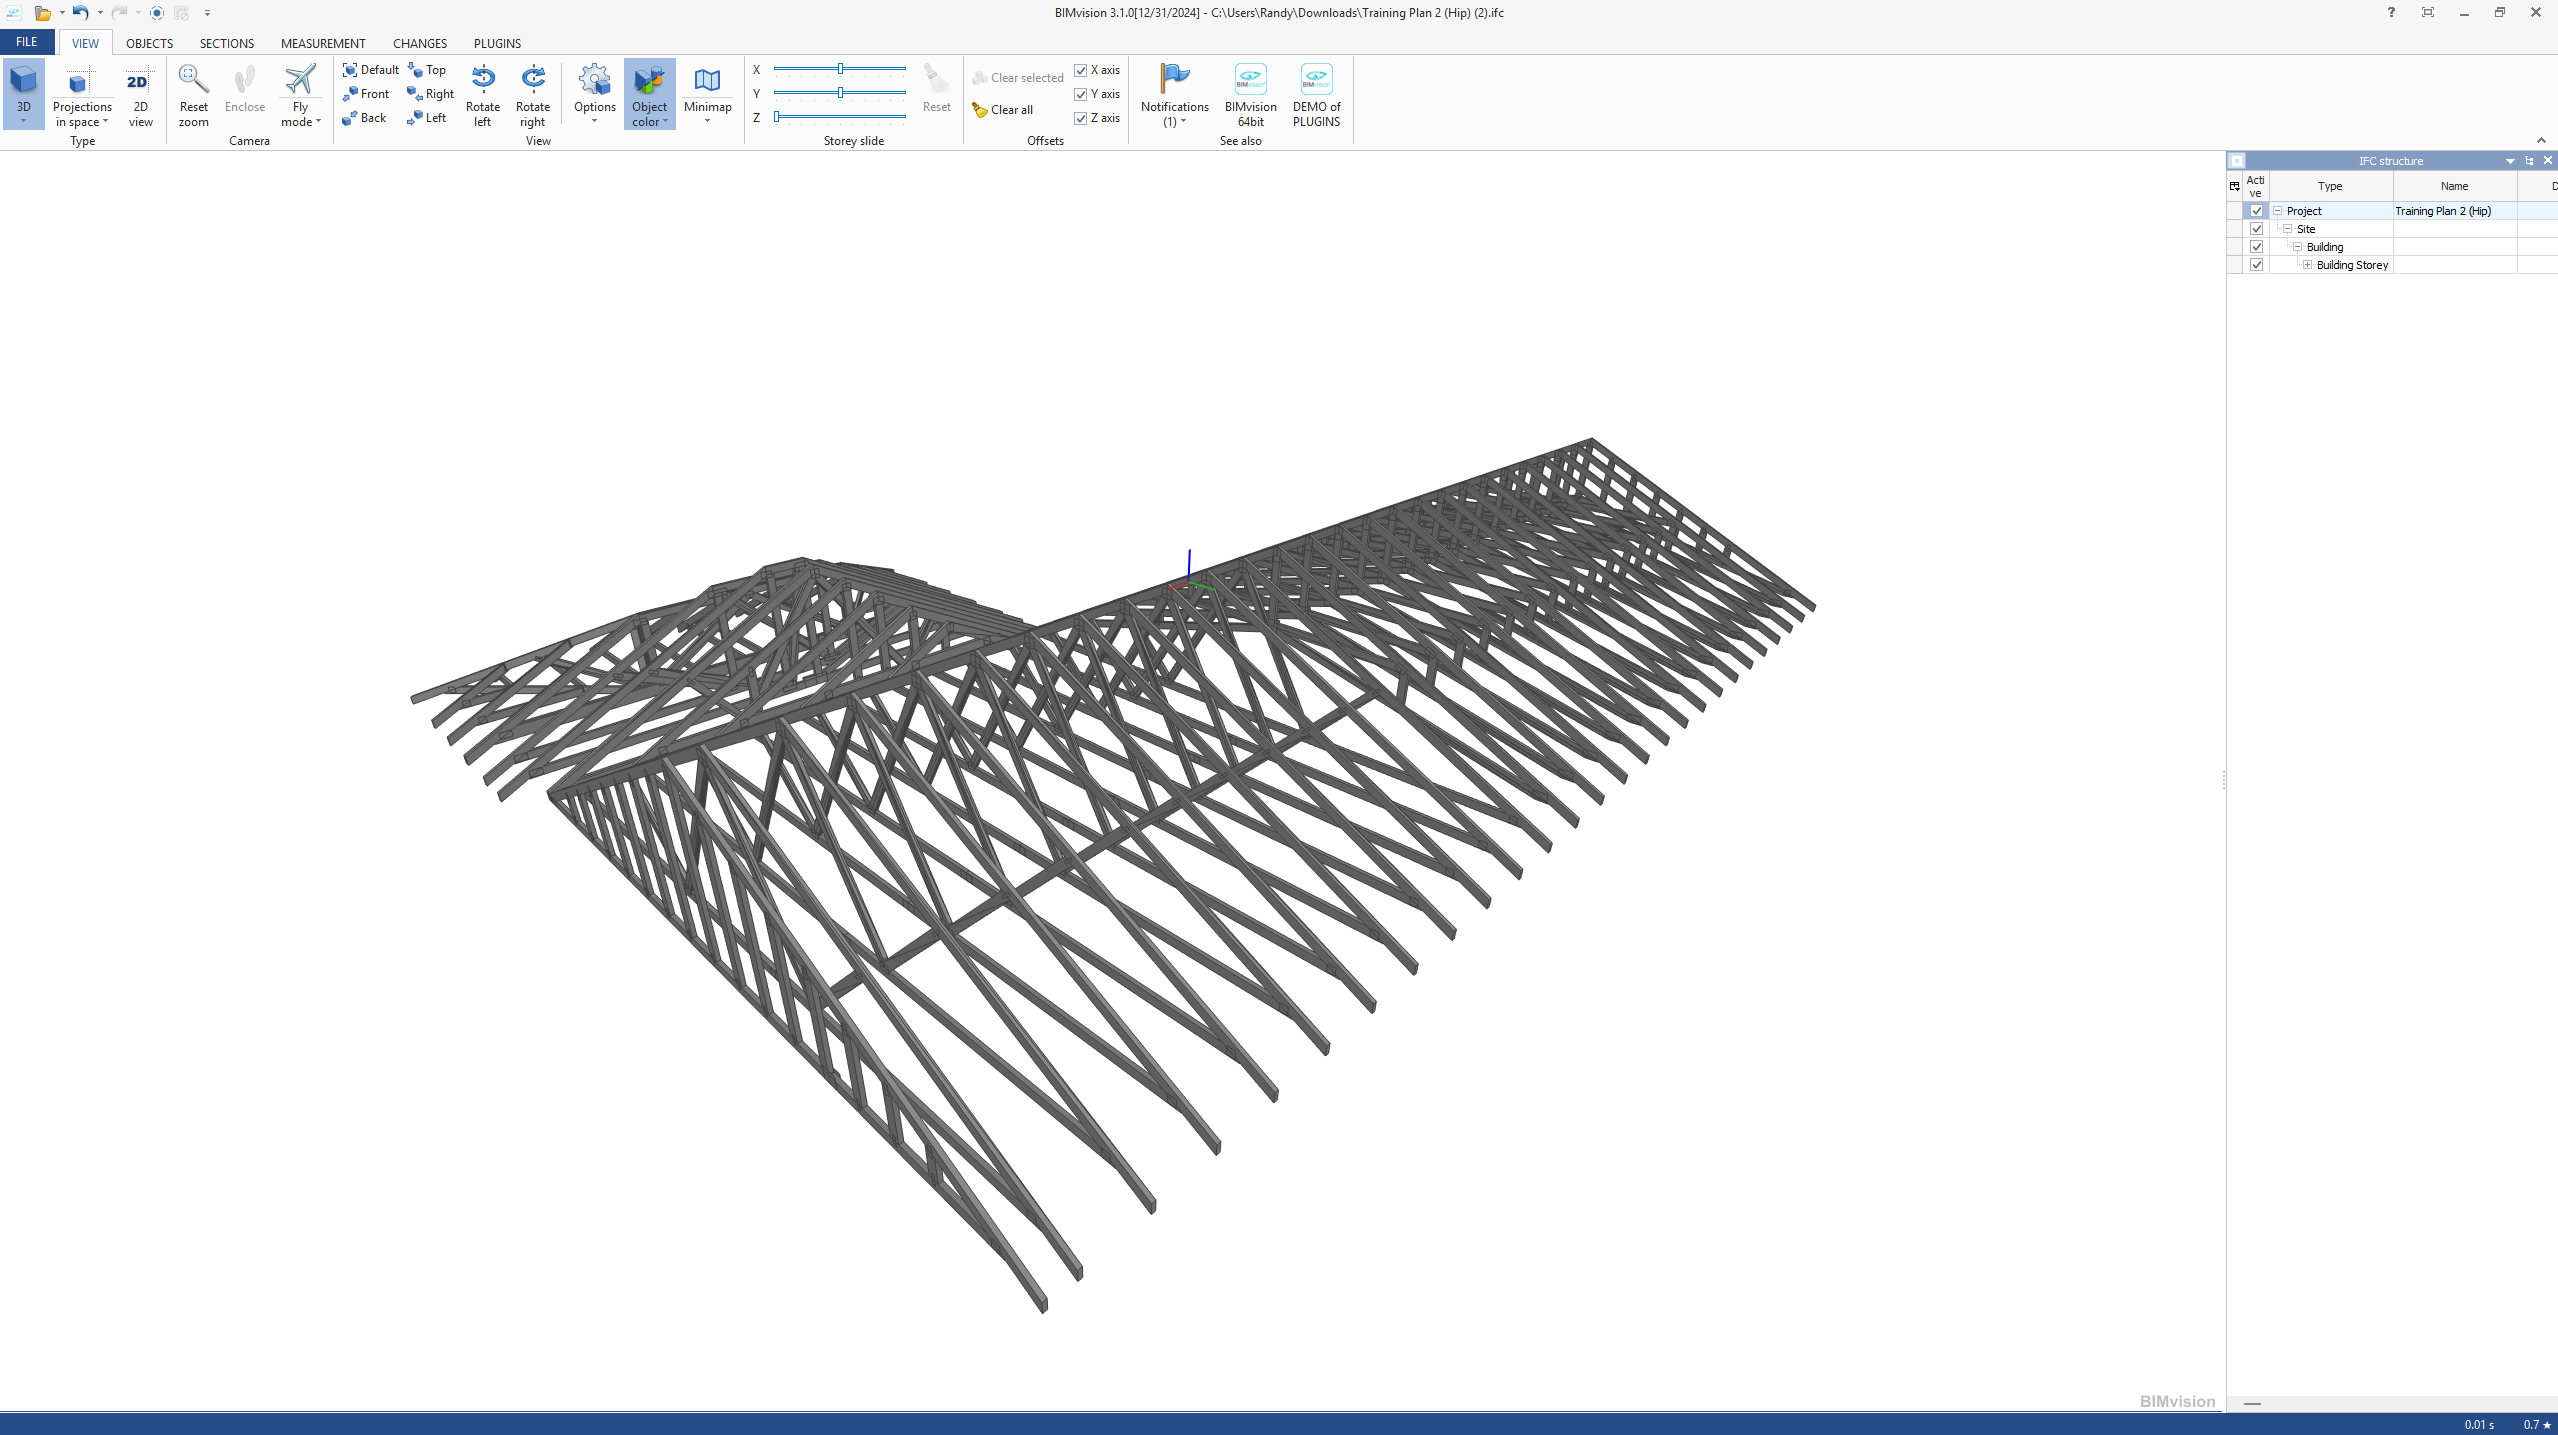2558x1435 pixels.
Task: Click the Top view icon
Action: [416, 70]
